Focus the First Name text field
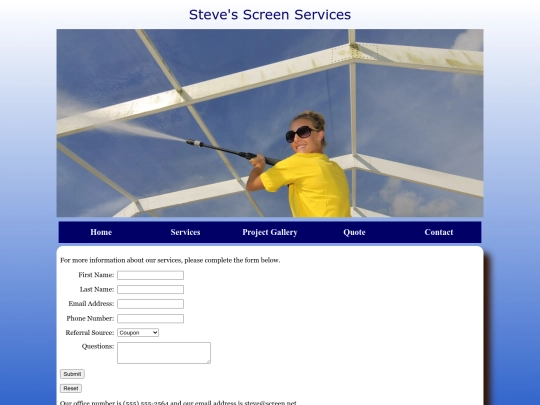This screenshot has height=405, width=540. pos(150,275)
